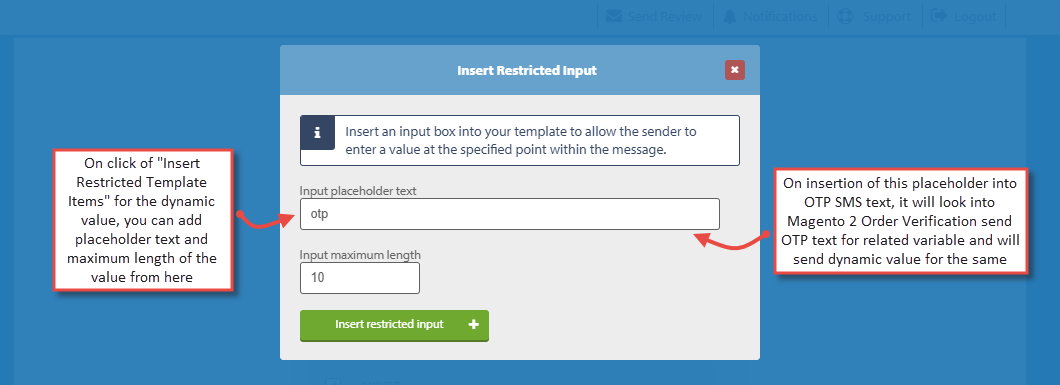Focus the placeholder text field containing 'otp'
The image size is (1060, 385).
pyautogui.click(x=510, y=214)
